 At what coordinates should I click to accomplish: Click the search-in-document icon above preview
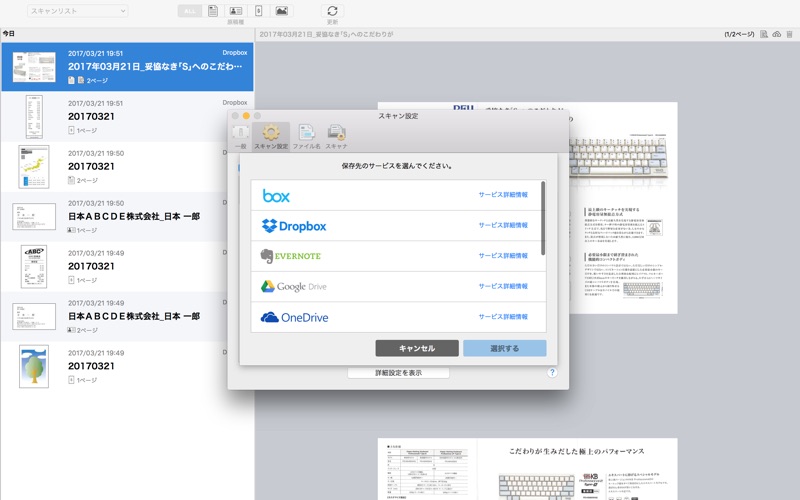pos(764,34)
